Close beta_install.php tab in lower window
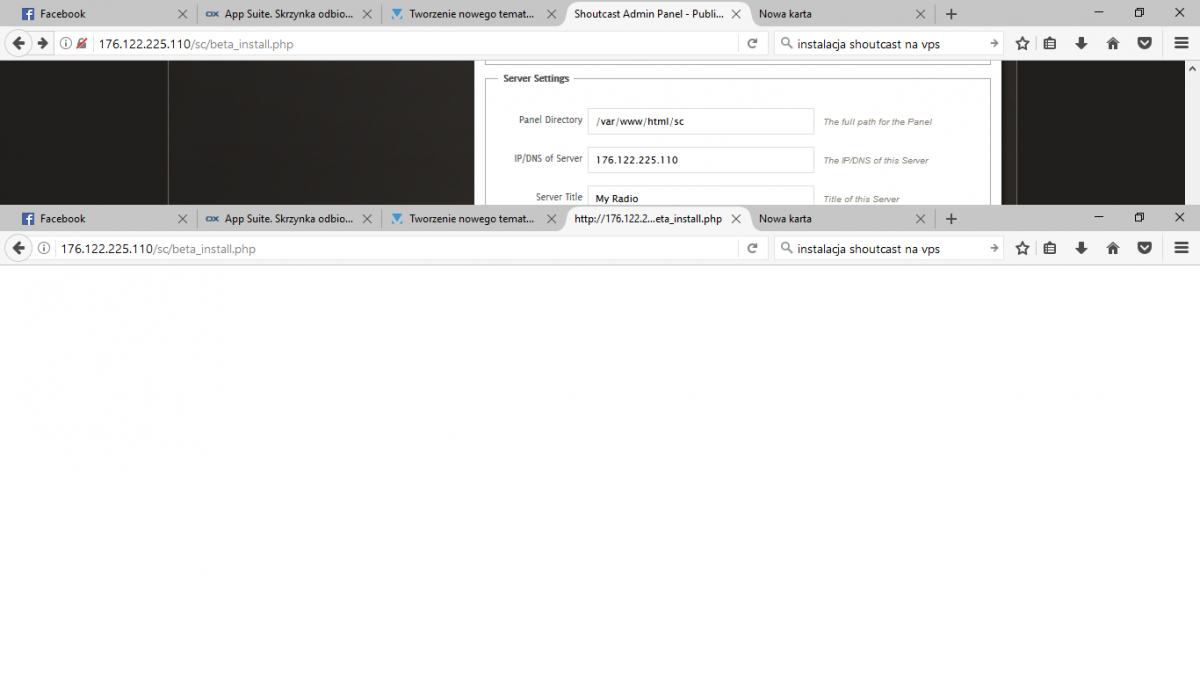The height and width of the screenshot is (675, 1200). 736,218
